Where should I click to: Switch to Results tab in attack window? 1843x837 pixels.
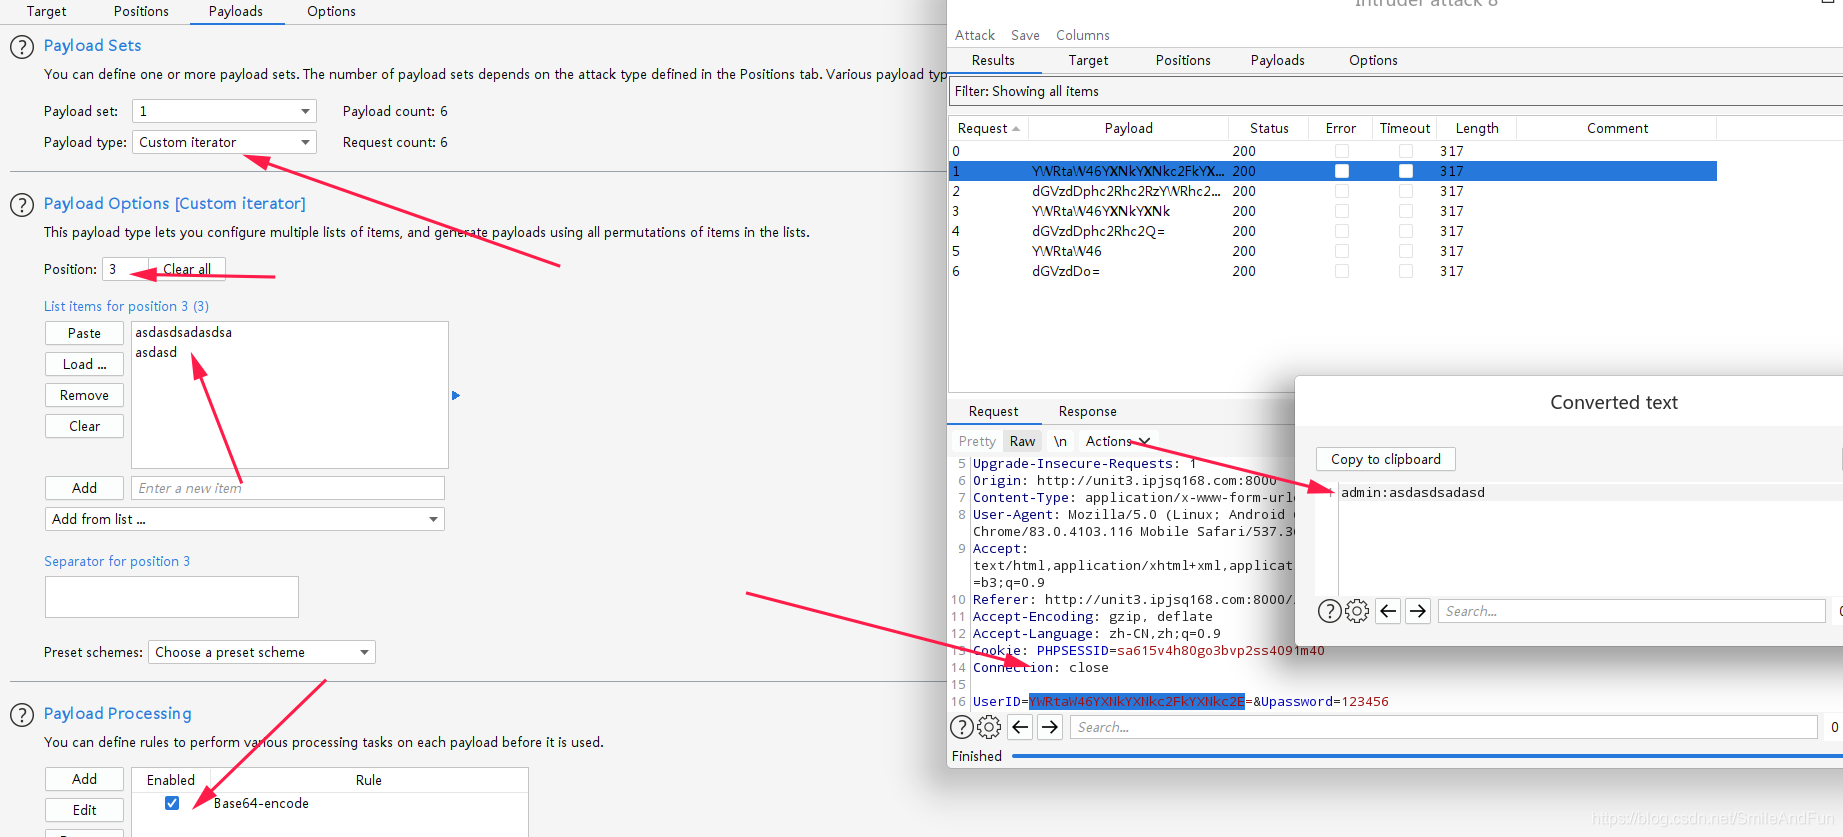993,60
